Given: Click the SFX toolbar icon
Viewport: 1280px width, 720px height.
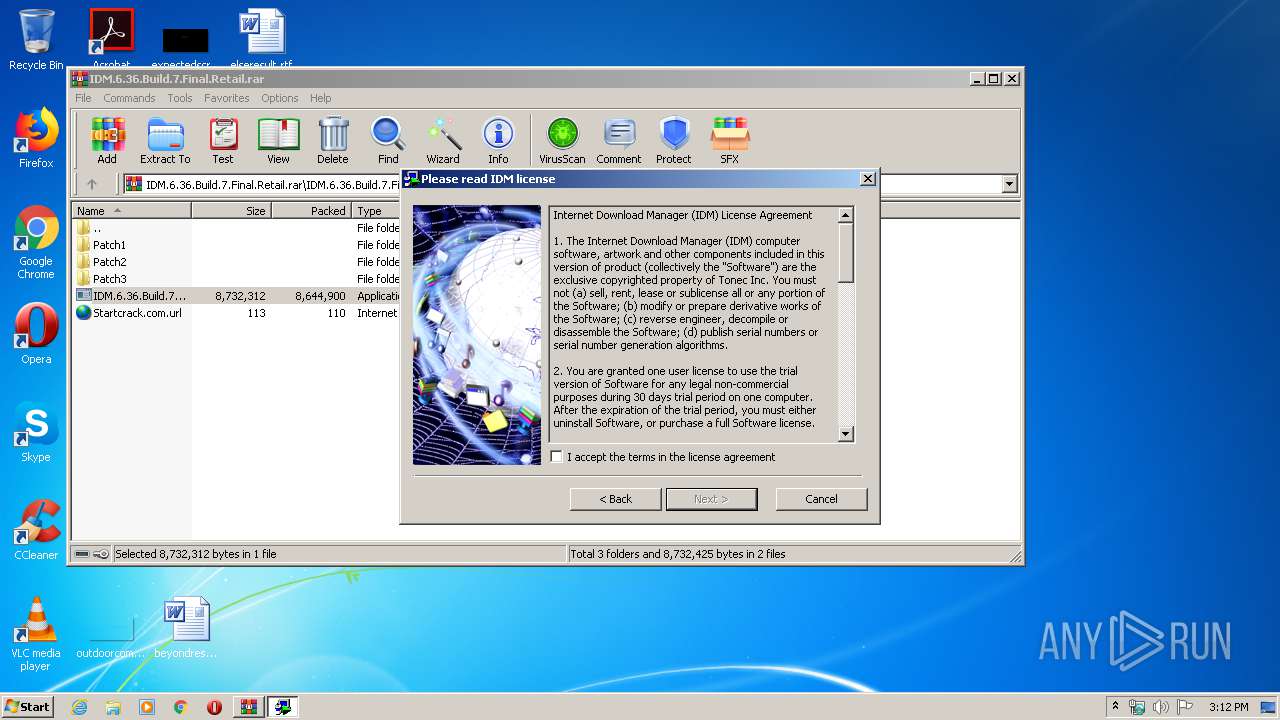Looking at the screenshot, I should click(730, 141).
